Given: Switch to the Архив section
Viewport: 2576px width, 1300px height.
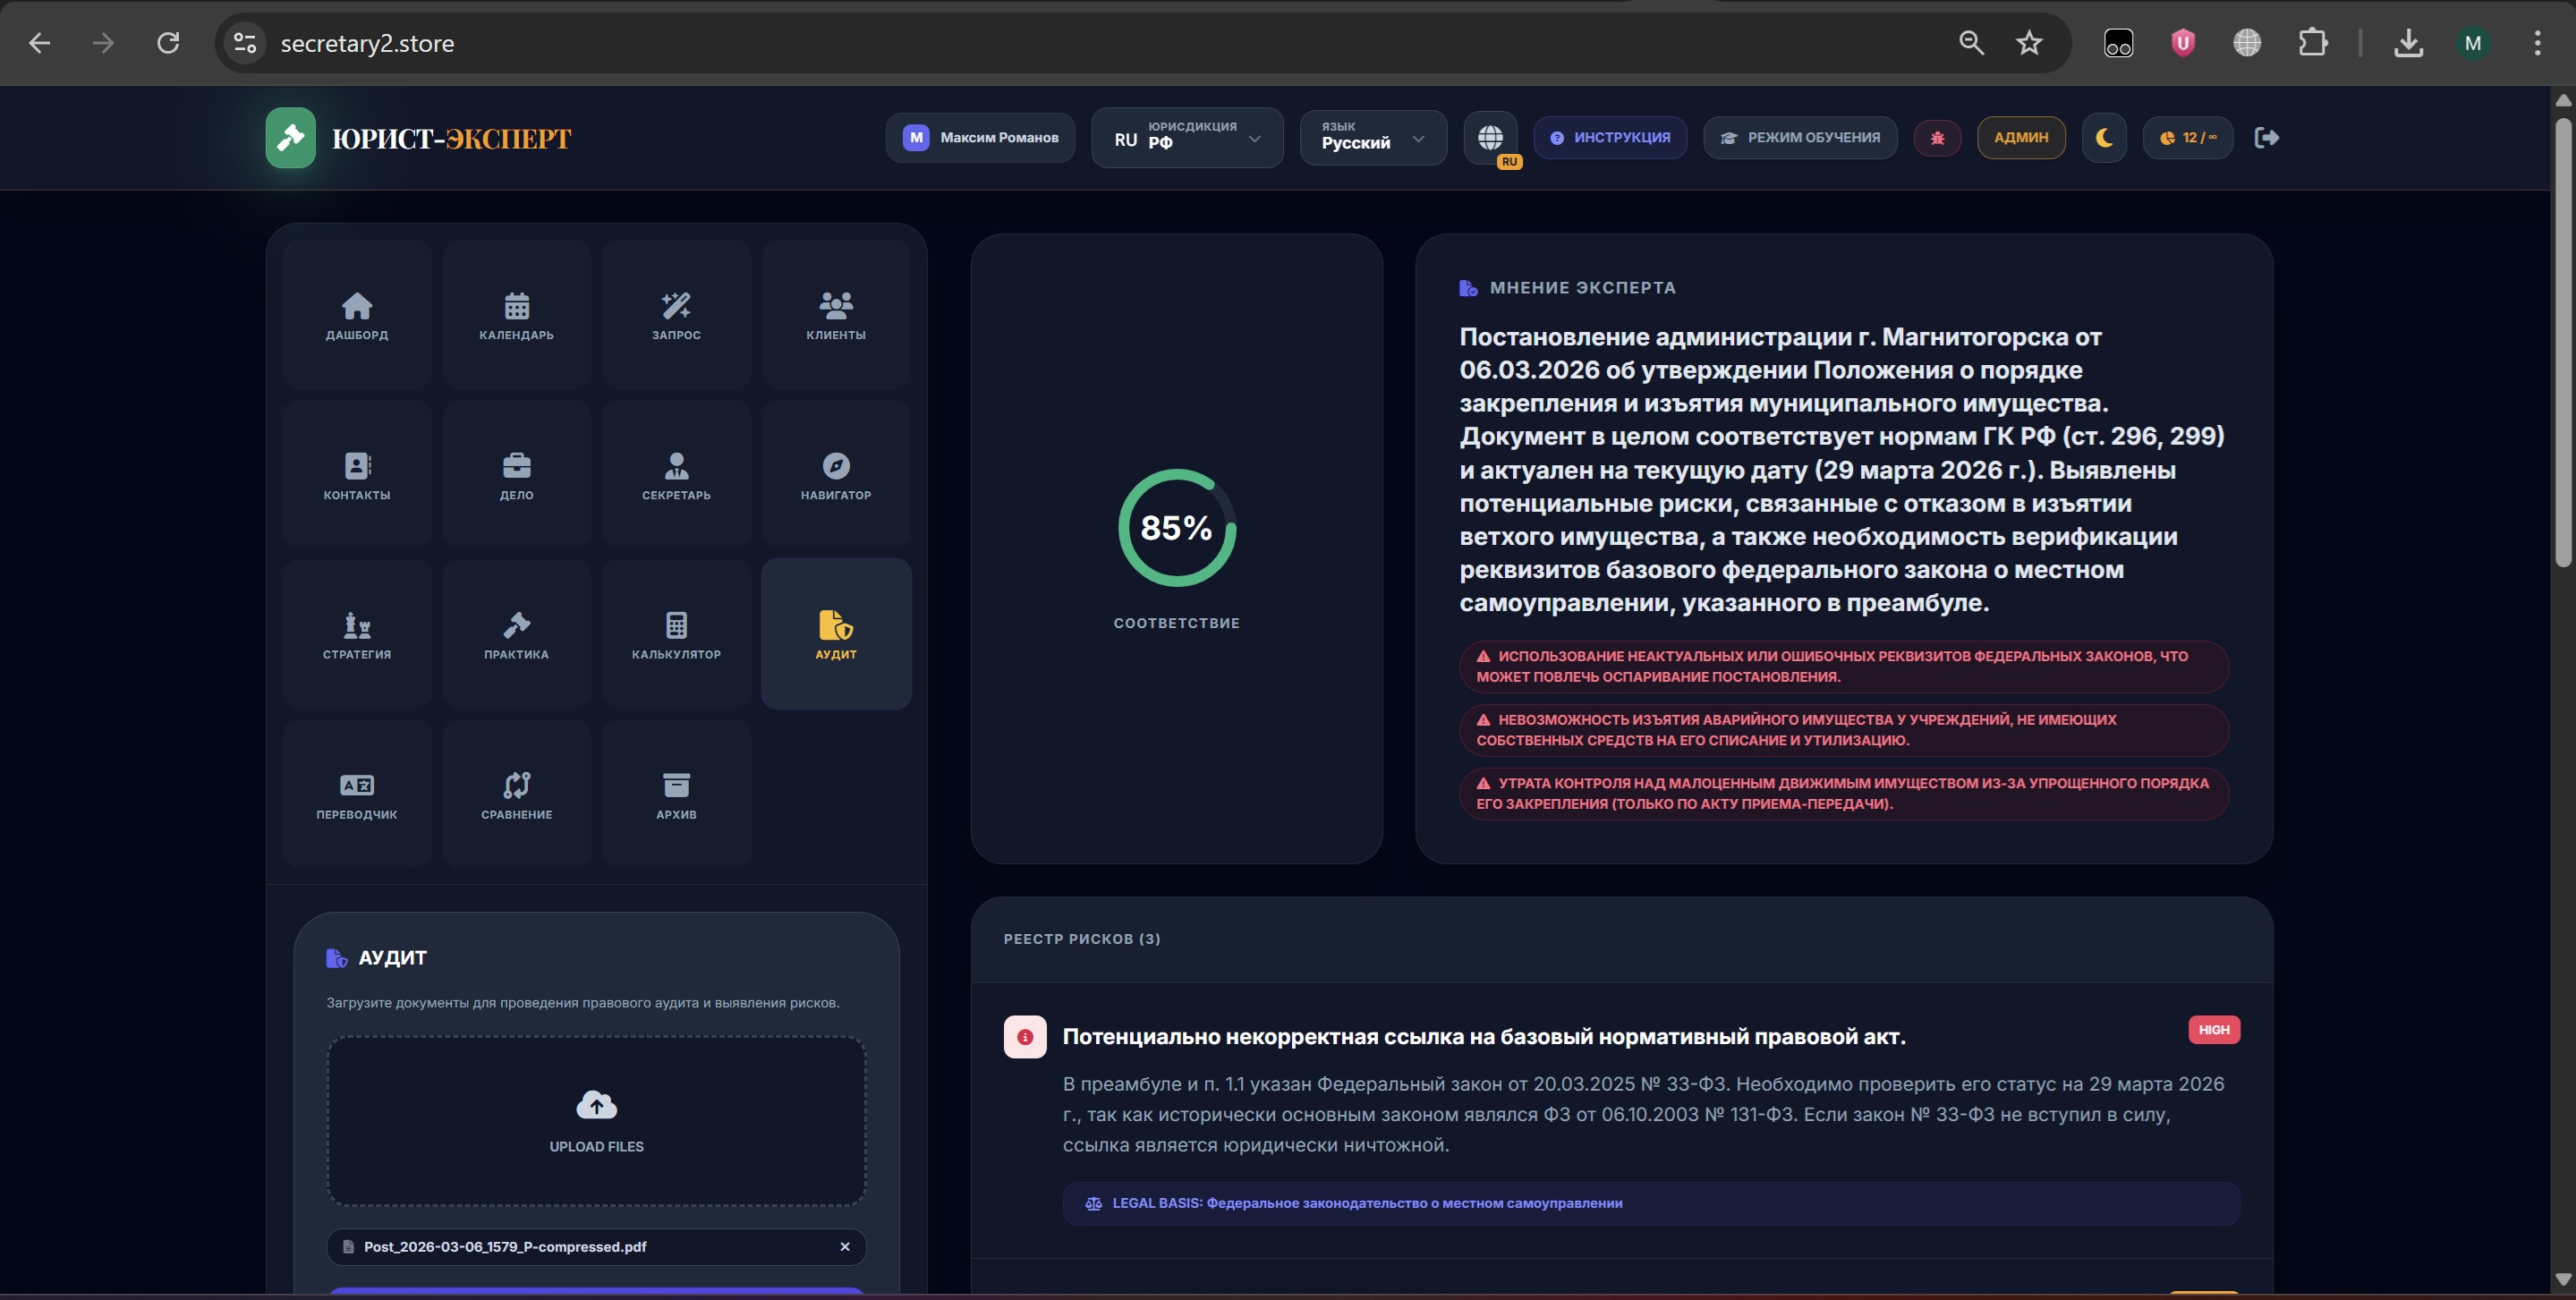Looking at the screenshot, I should pos(676,794).
